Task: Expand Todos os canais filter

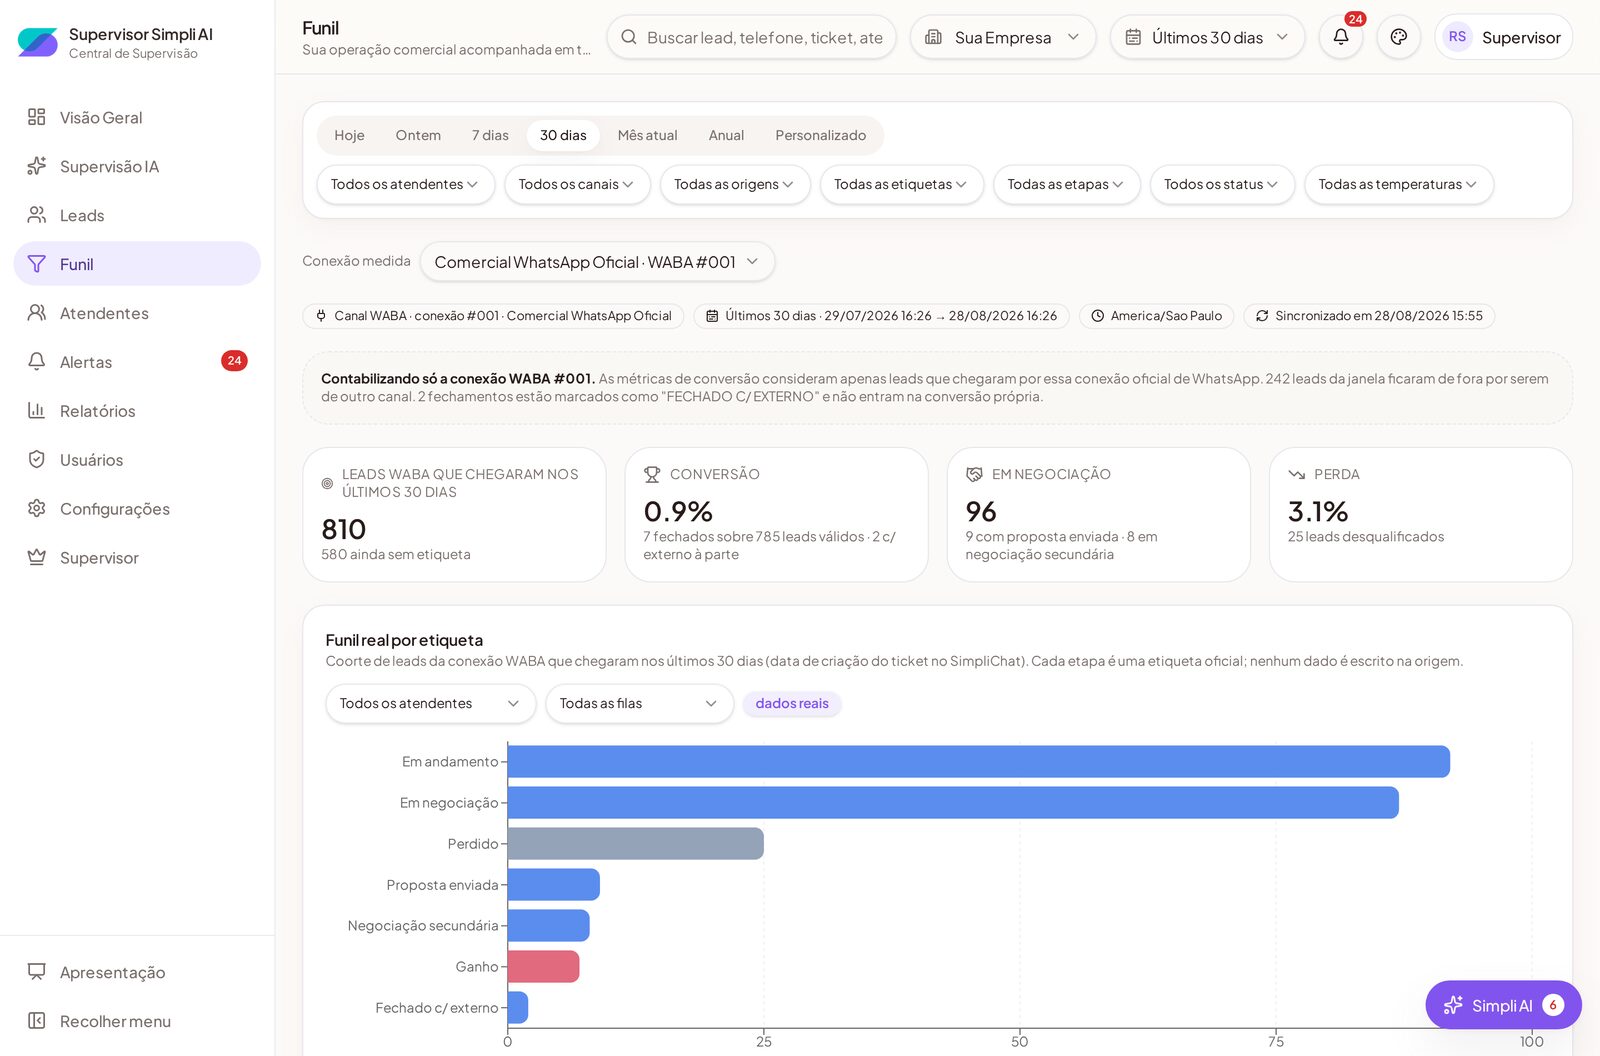Action: tap(577, 184)
